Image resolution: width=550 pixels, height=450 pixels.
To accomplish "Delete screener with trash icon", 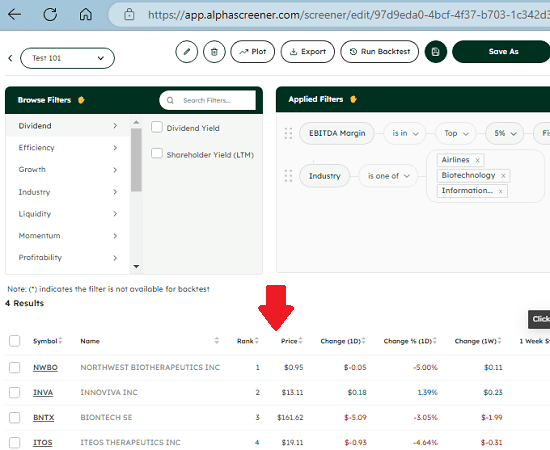I will tap(214, 52).
